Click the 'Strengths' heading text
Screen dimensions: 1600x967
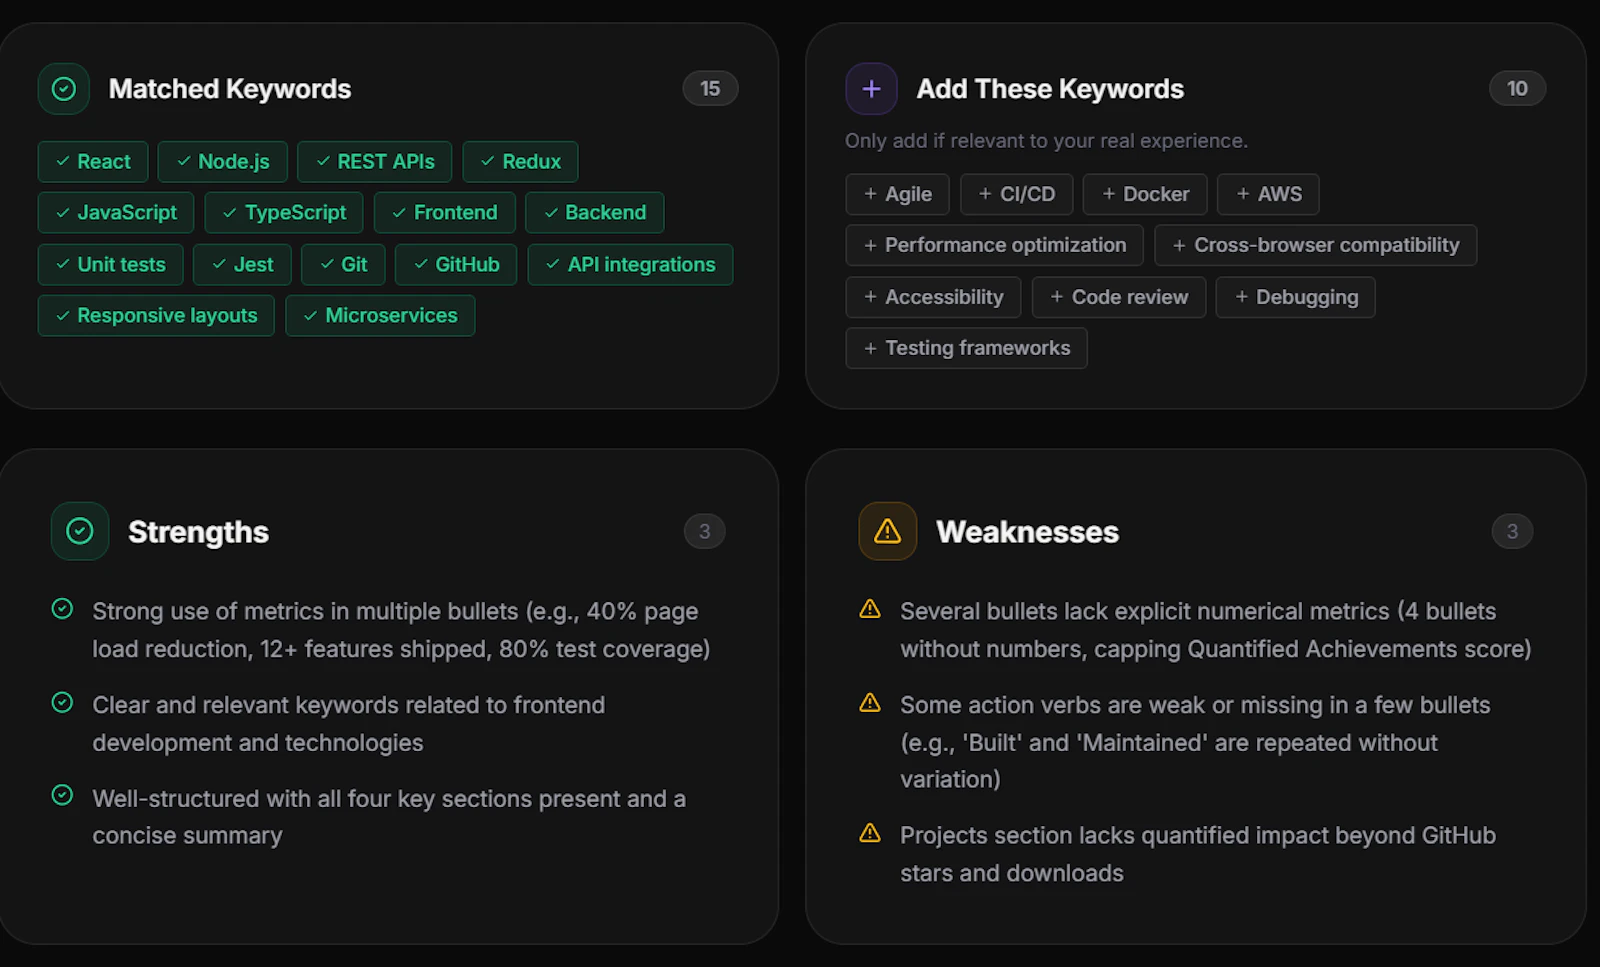coord(198,532)
